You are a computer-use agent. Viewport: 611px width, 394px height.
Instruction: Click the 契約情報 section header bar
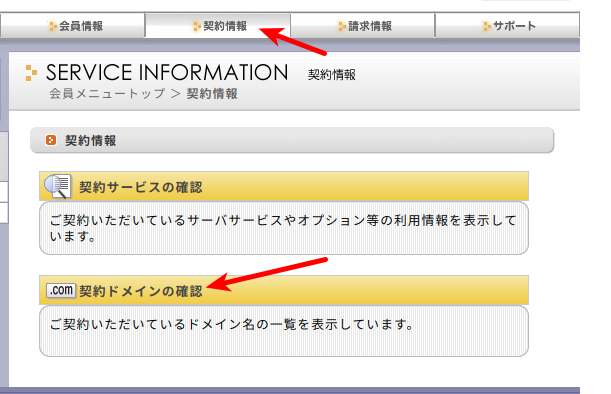(292, 140)
